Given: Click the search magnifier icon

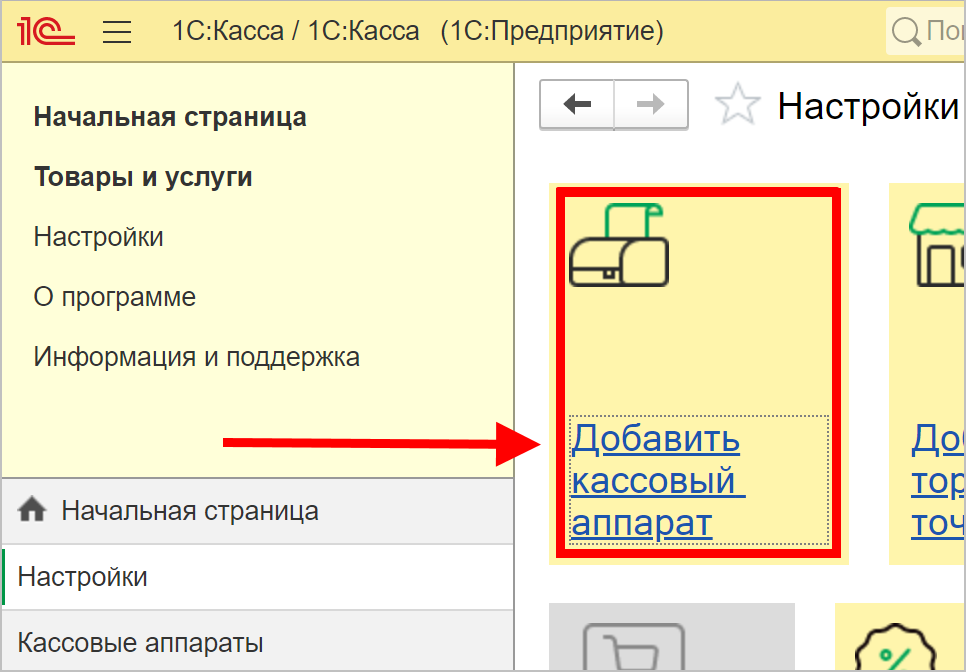Looking at the screenshot, I should 906,31.
